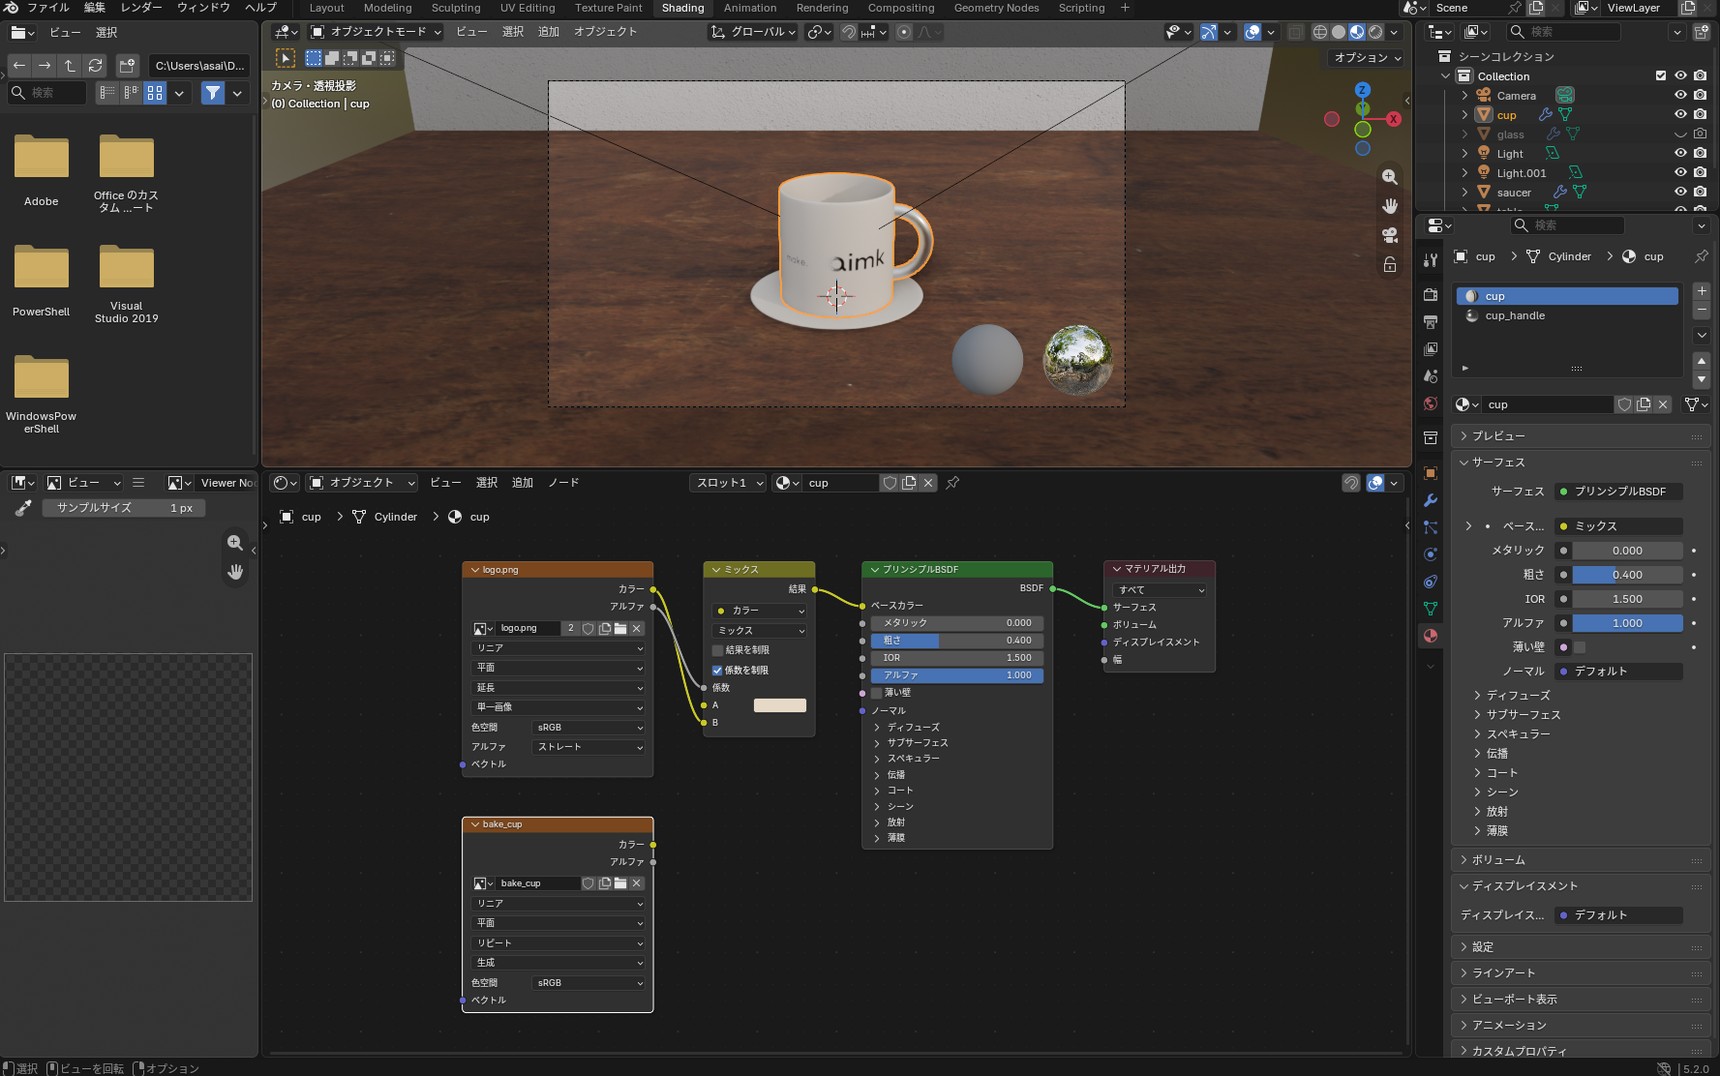Screen dimensions: 1720x1076
Task: Click the 粗さ slider in properties panel
Action: pyautogui.click(x=1627, y=575)
